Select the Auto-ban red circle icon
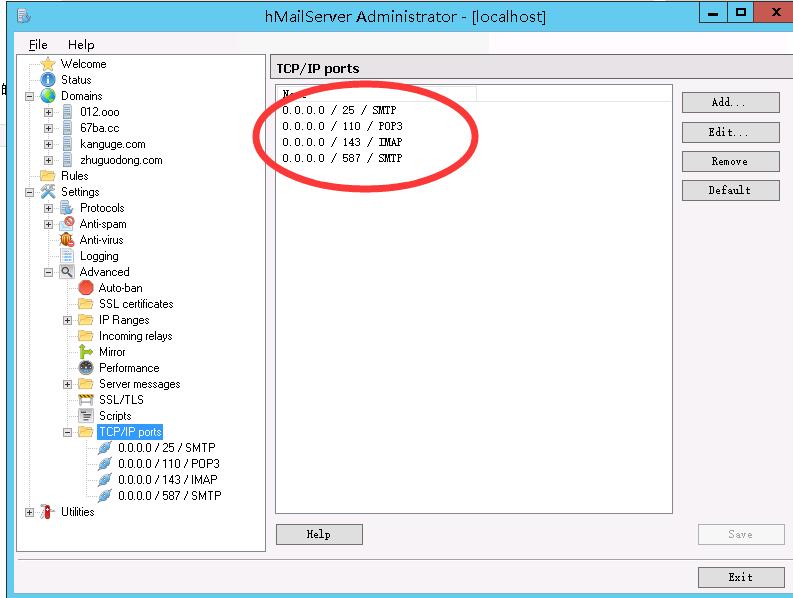This screenshot has height=598, width=793. click(x=86, y=288)
